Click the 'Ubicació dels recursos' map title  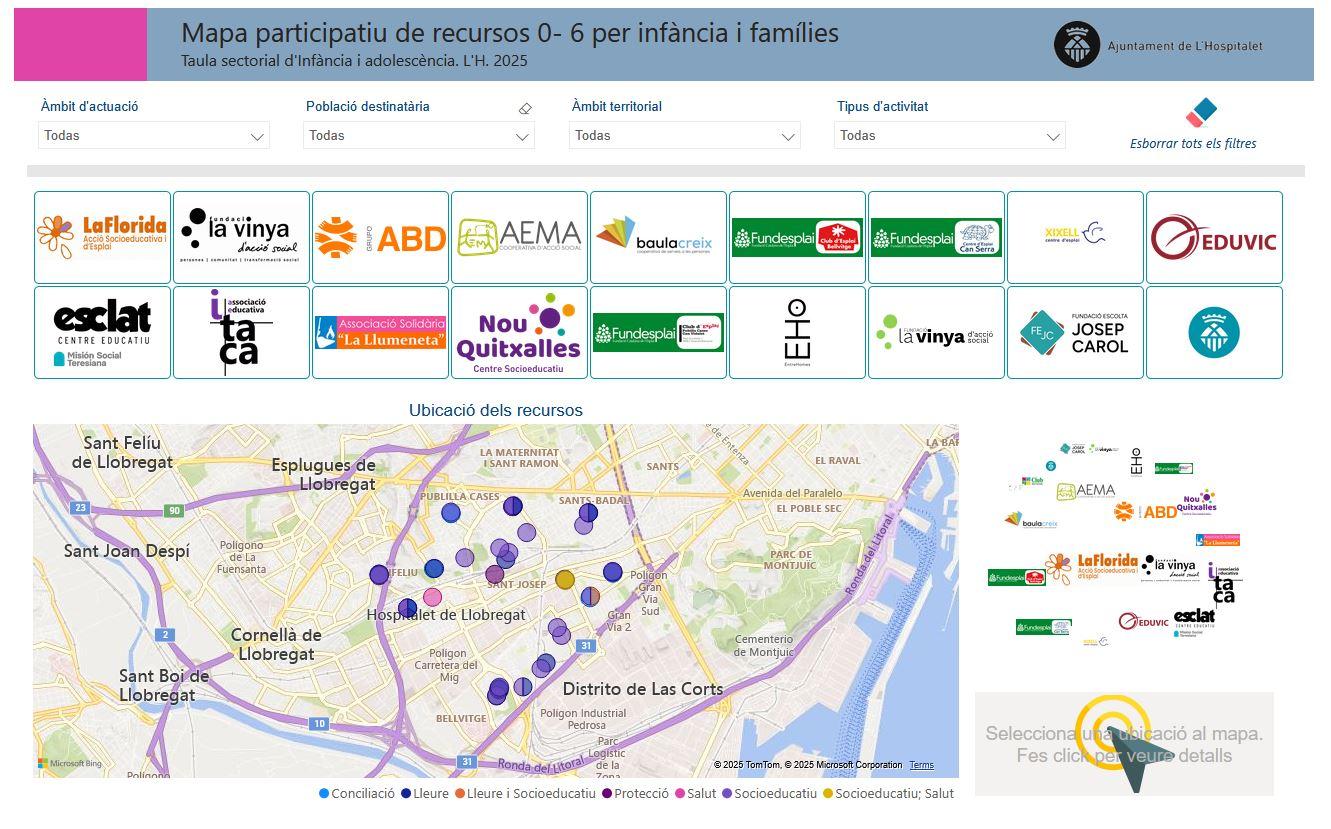point(495,410)
